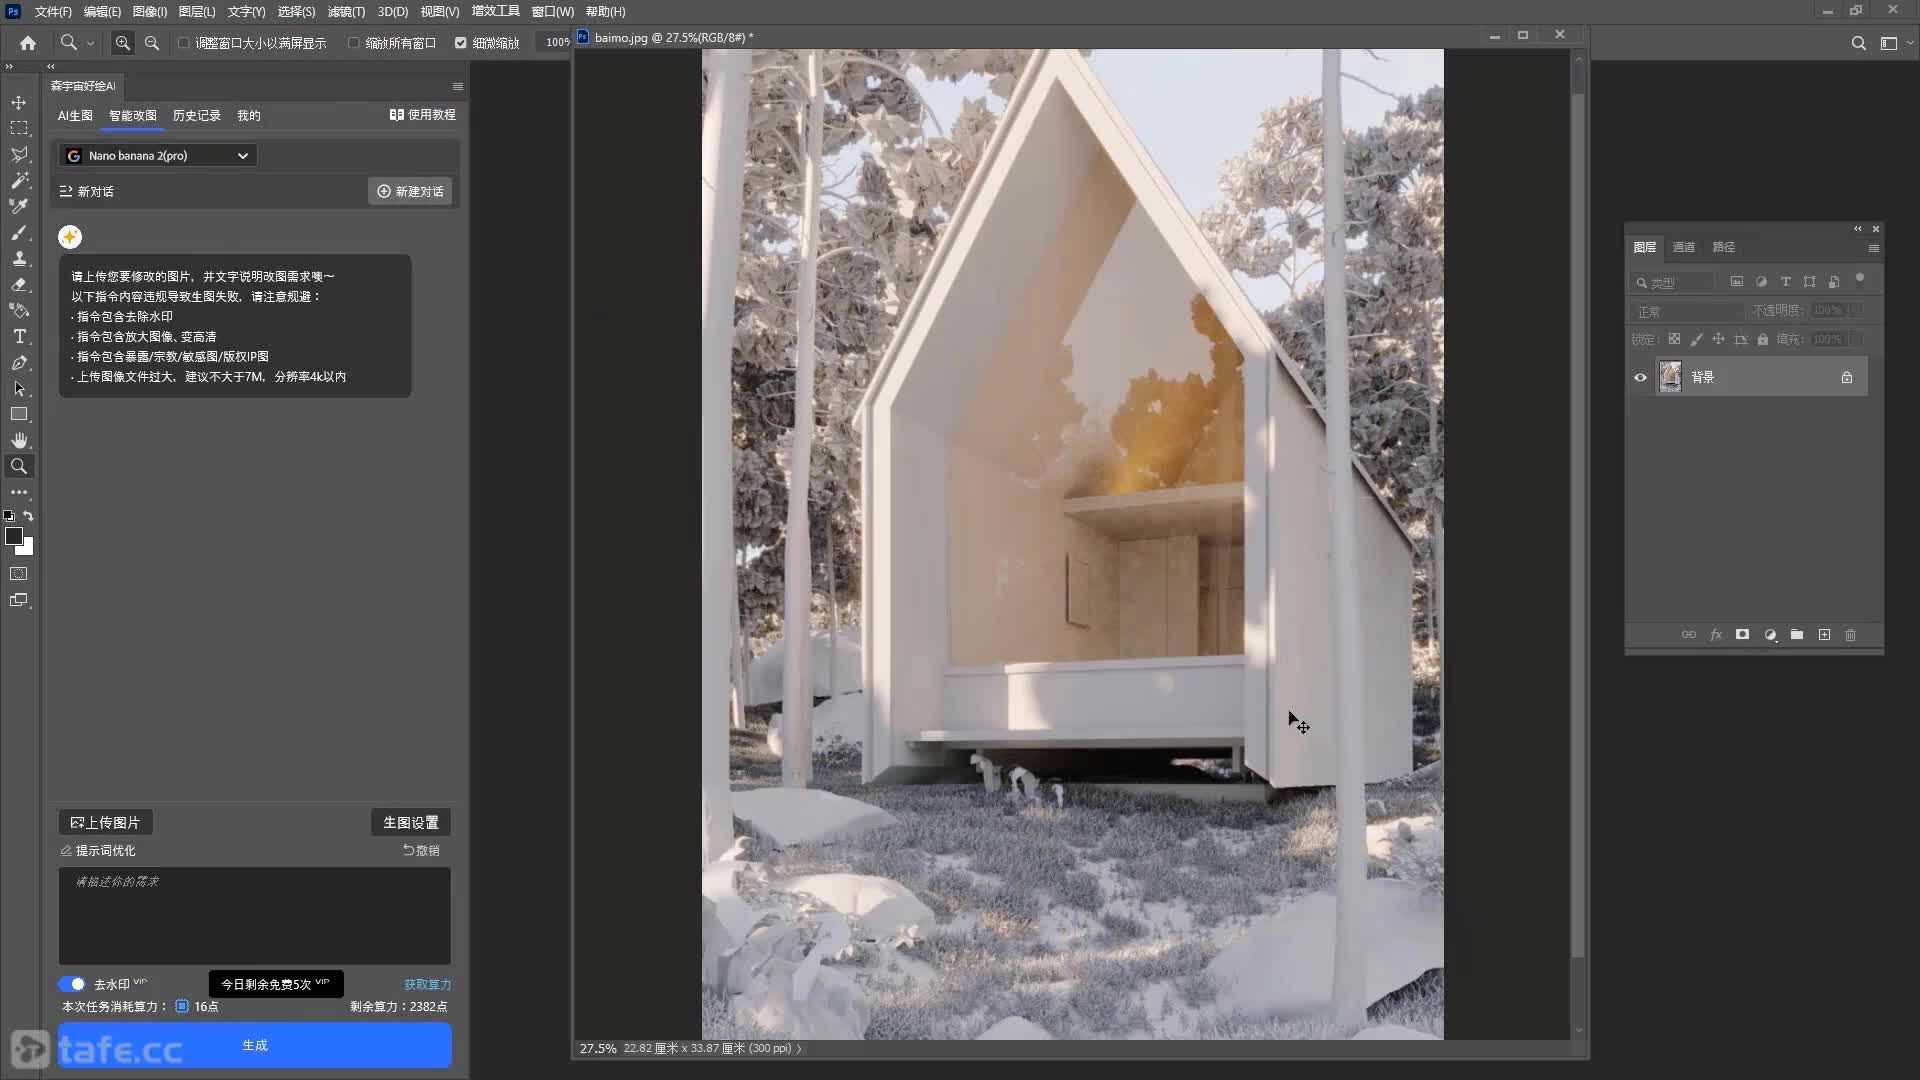The height and width of the screenshot is (1080, 1920).
Task: Select the Move tool
Action: pos(19,102)
